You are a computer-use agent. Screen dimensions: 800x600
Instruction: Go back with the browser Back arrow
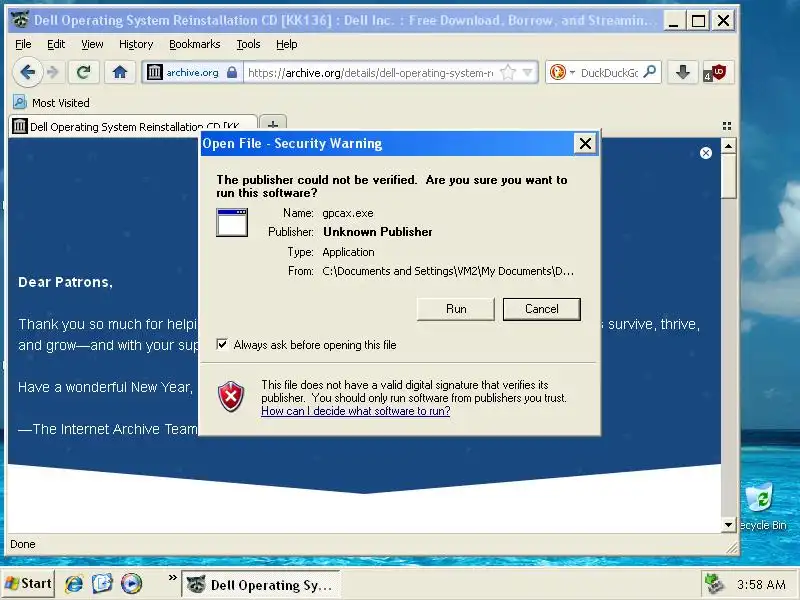click(x=28, y=72)
